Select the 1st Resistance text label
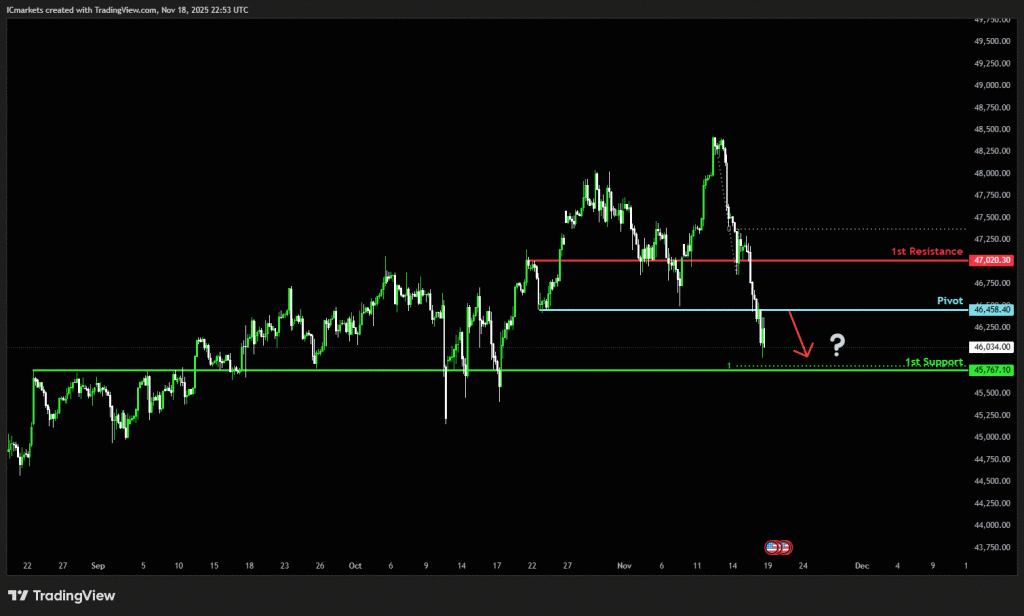This screenshot has width=1024, height=616. point(926,252)
